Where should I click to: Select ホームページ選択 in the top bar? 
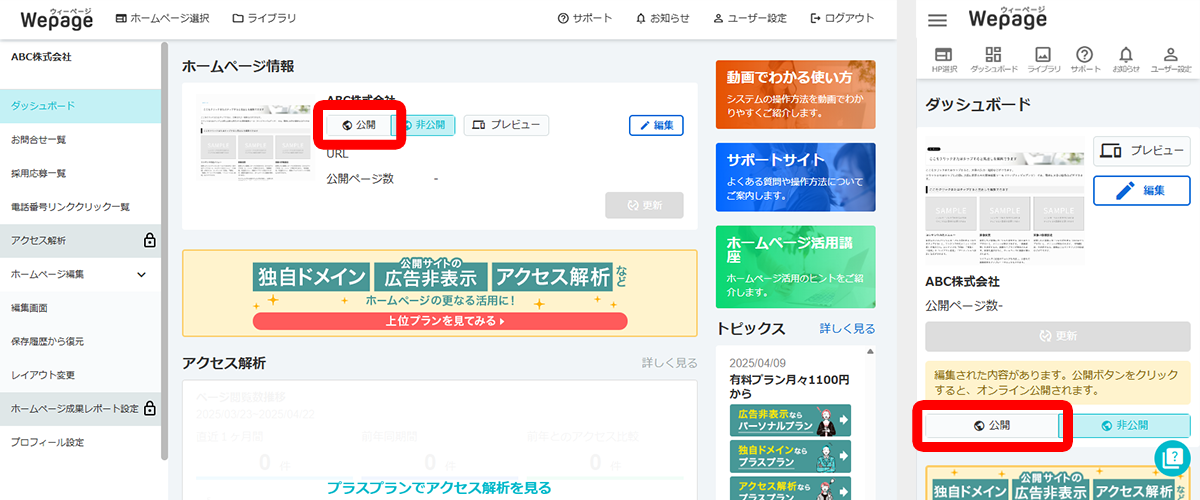pyautogui.click(x=162, y=18)
